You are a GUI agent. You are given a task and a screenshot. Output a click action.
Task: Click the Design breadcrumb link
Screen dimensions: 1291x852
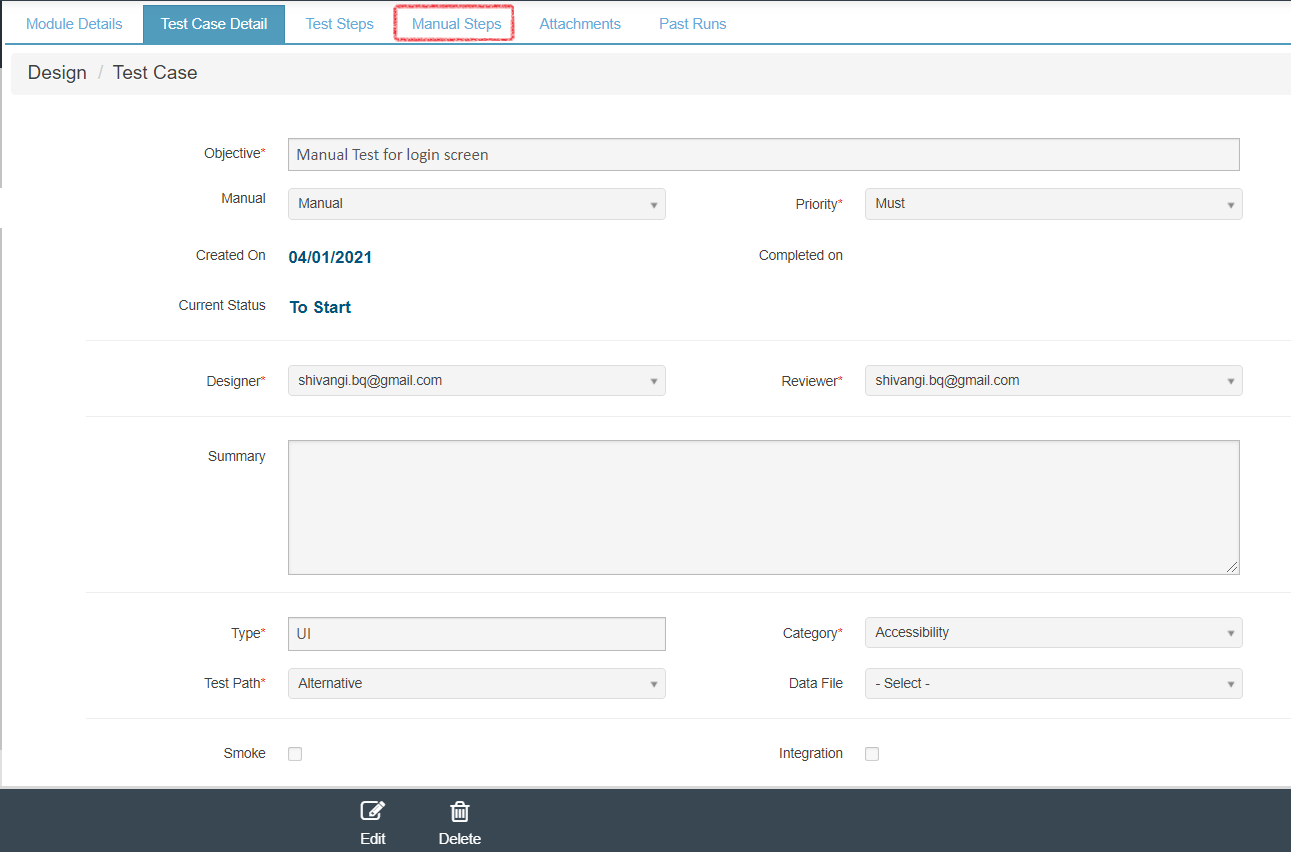point(57,73)
